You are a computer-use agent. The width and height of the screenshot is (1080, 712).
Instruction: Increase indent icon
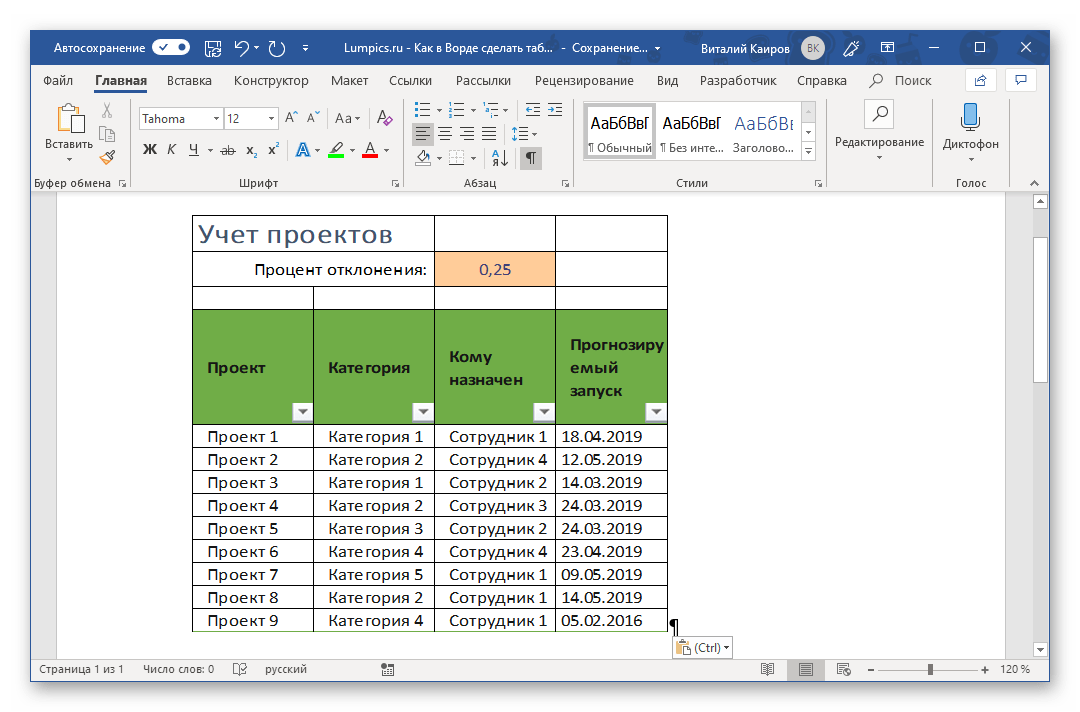pyautogui.click(x=554, y=109)
